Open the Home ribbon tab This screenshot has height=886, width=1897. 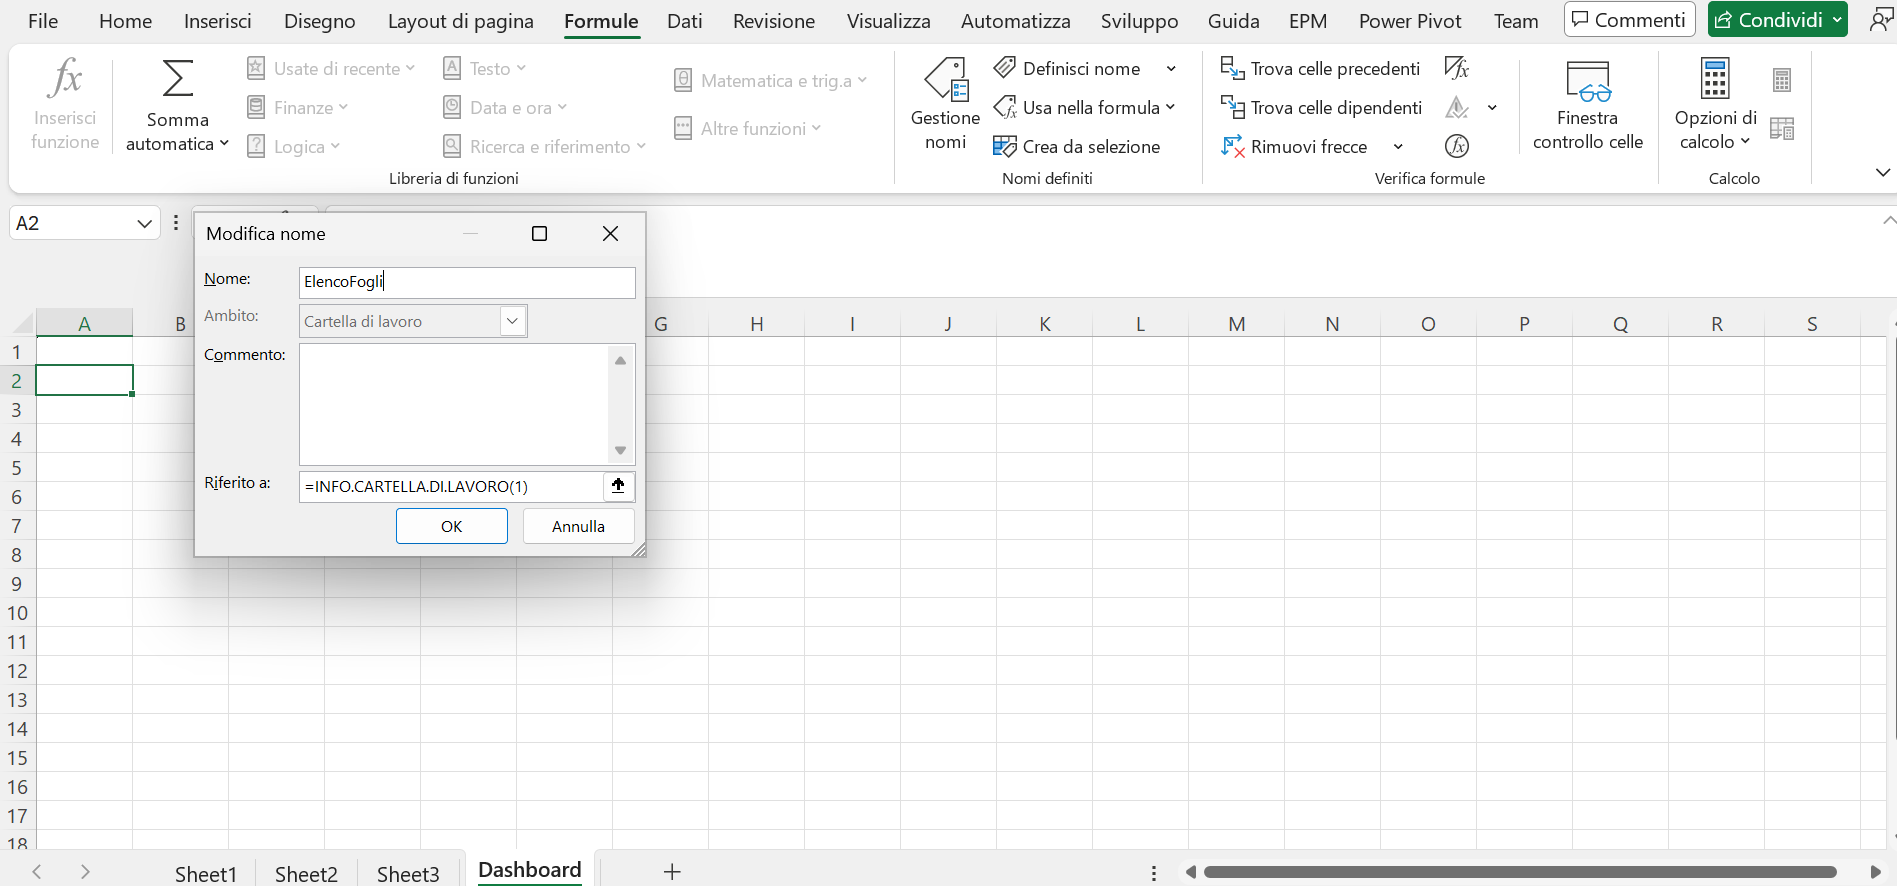pos(125,21)
